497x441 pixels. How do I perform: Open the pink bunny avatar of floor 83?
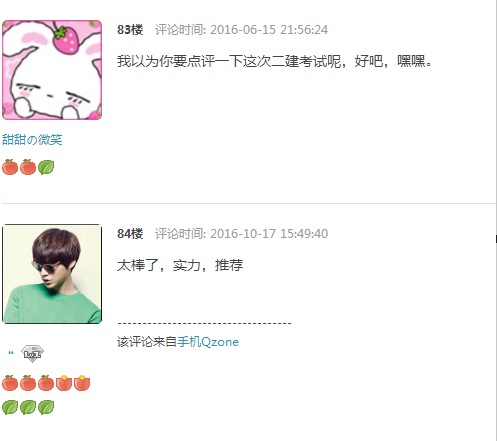[52, 70]
